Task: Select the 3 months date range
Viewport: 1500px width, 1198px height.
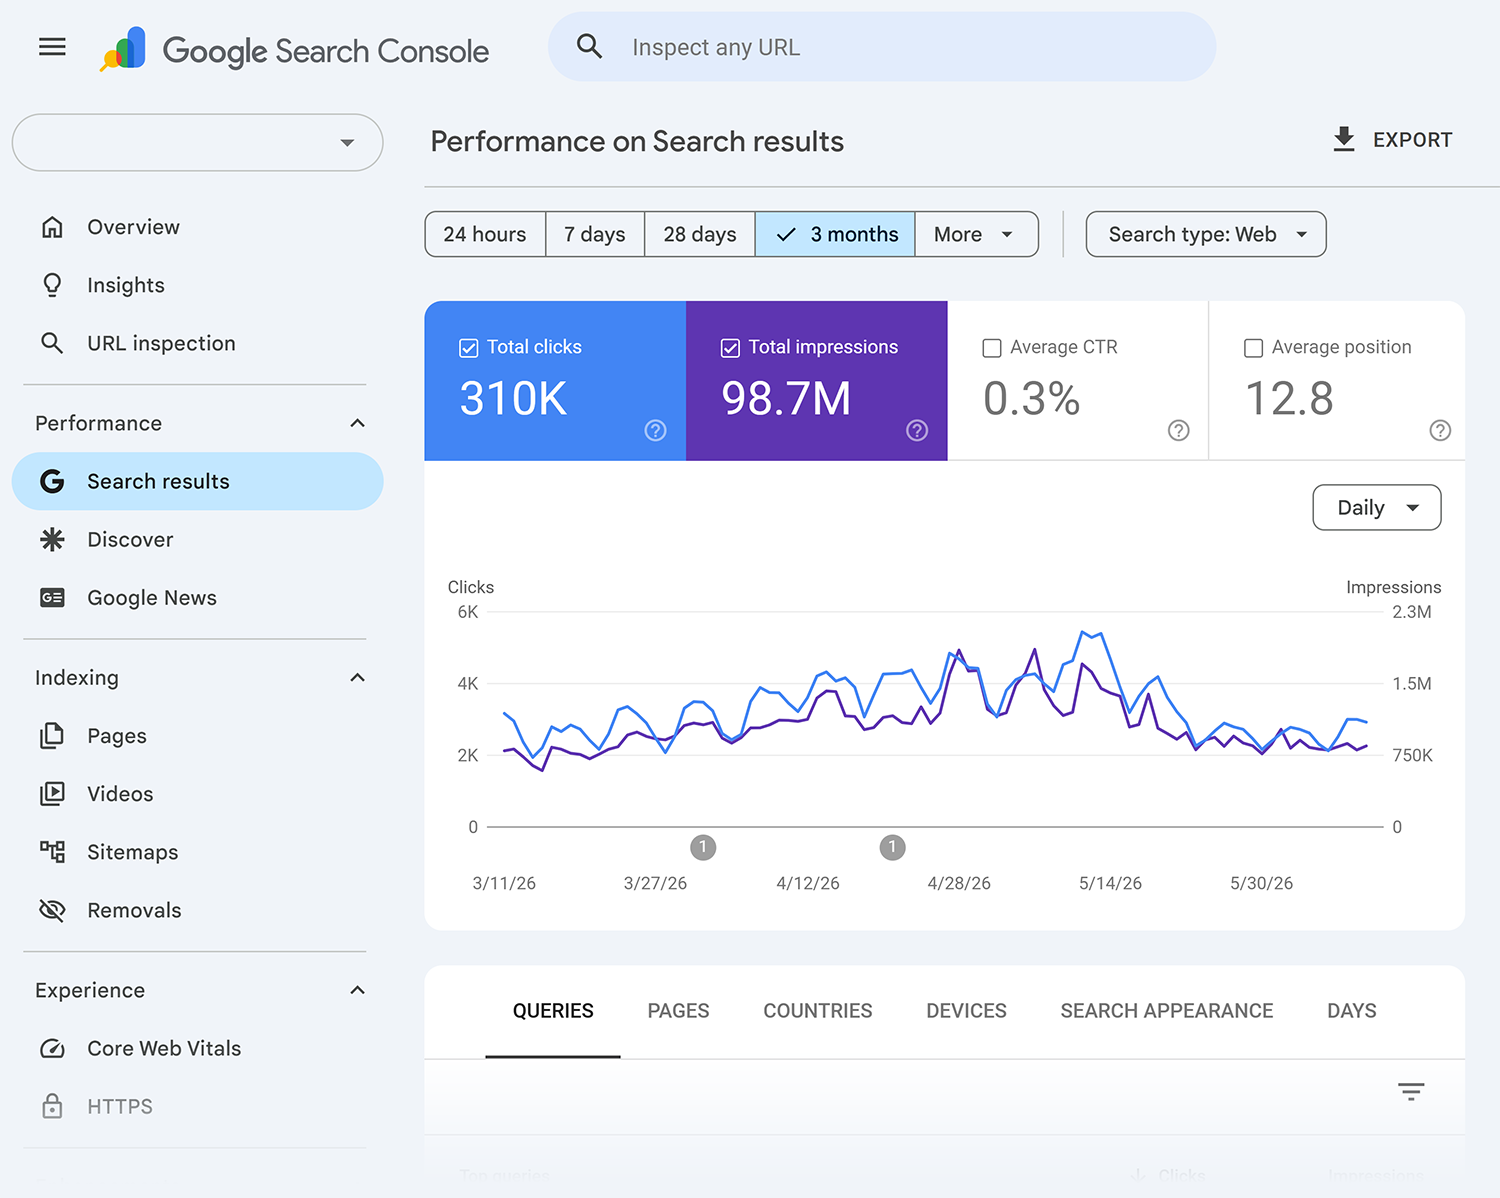Action: point(835,234)
